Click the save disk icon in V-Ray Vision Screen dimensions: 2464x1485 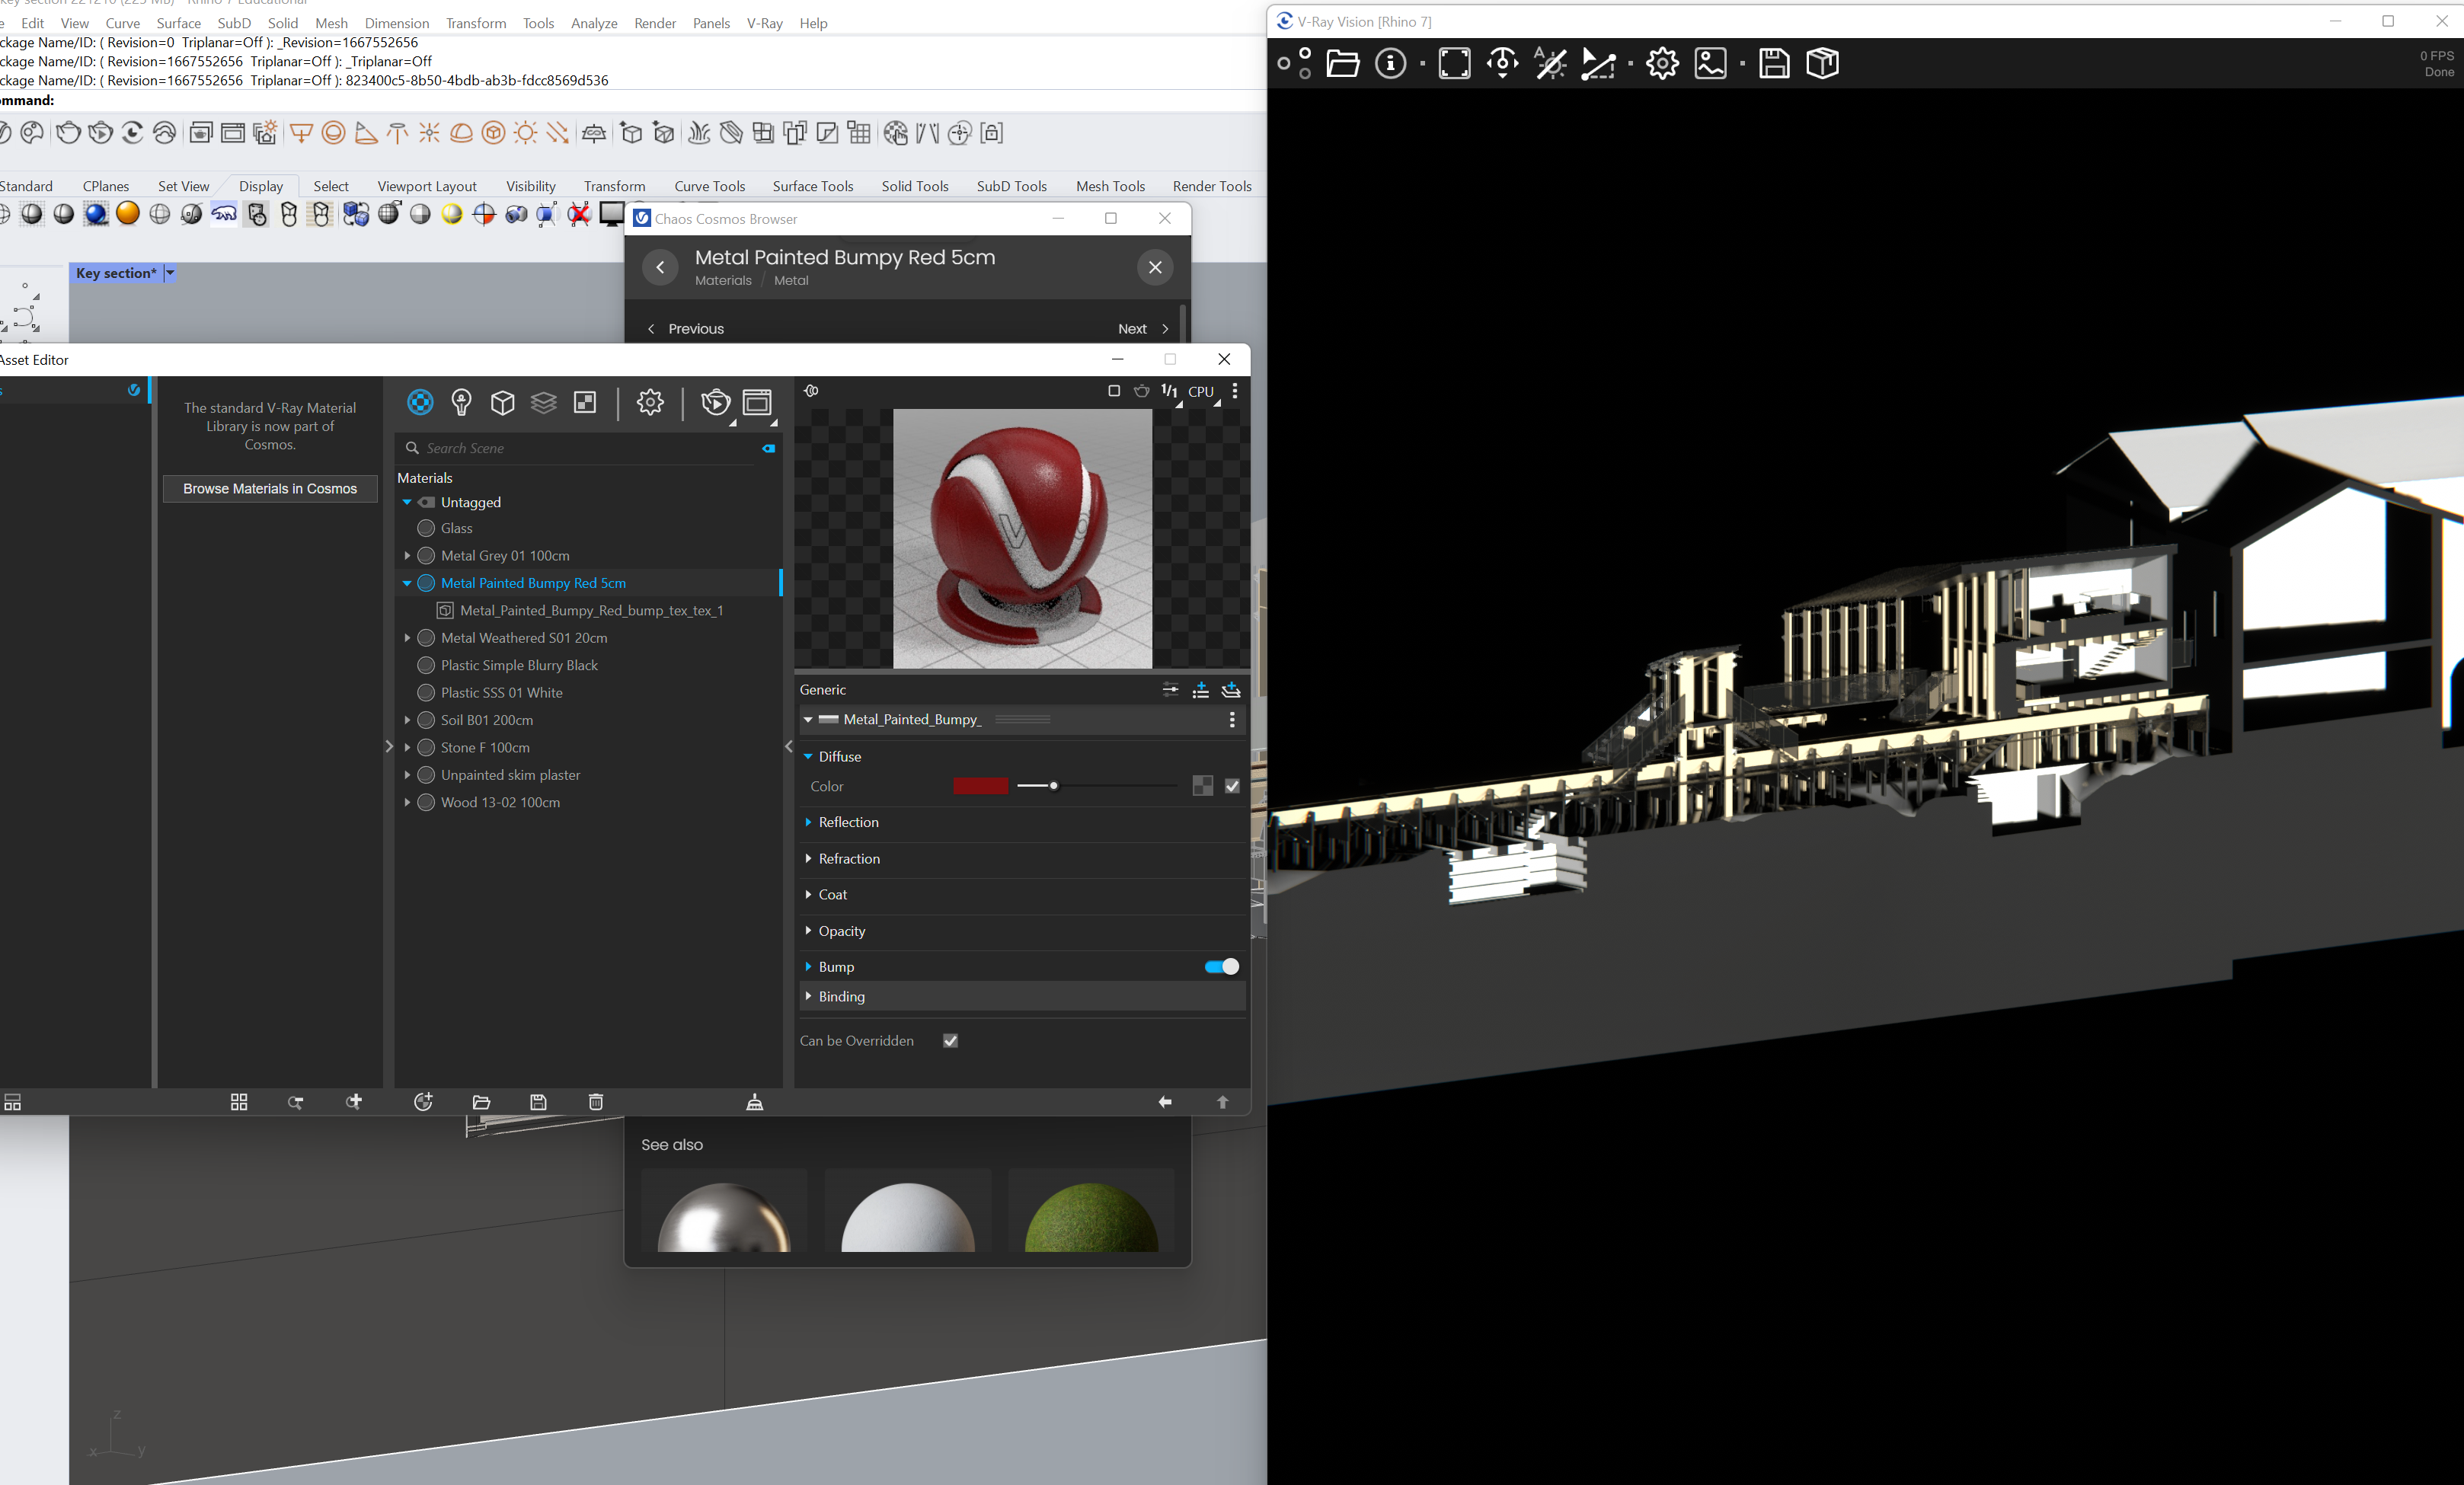pyautogui.click(x=1774, y=63)
